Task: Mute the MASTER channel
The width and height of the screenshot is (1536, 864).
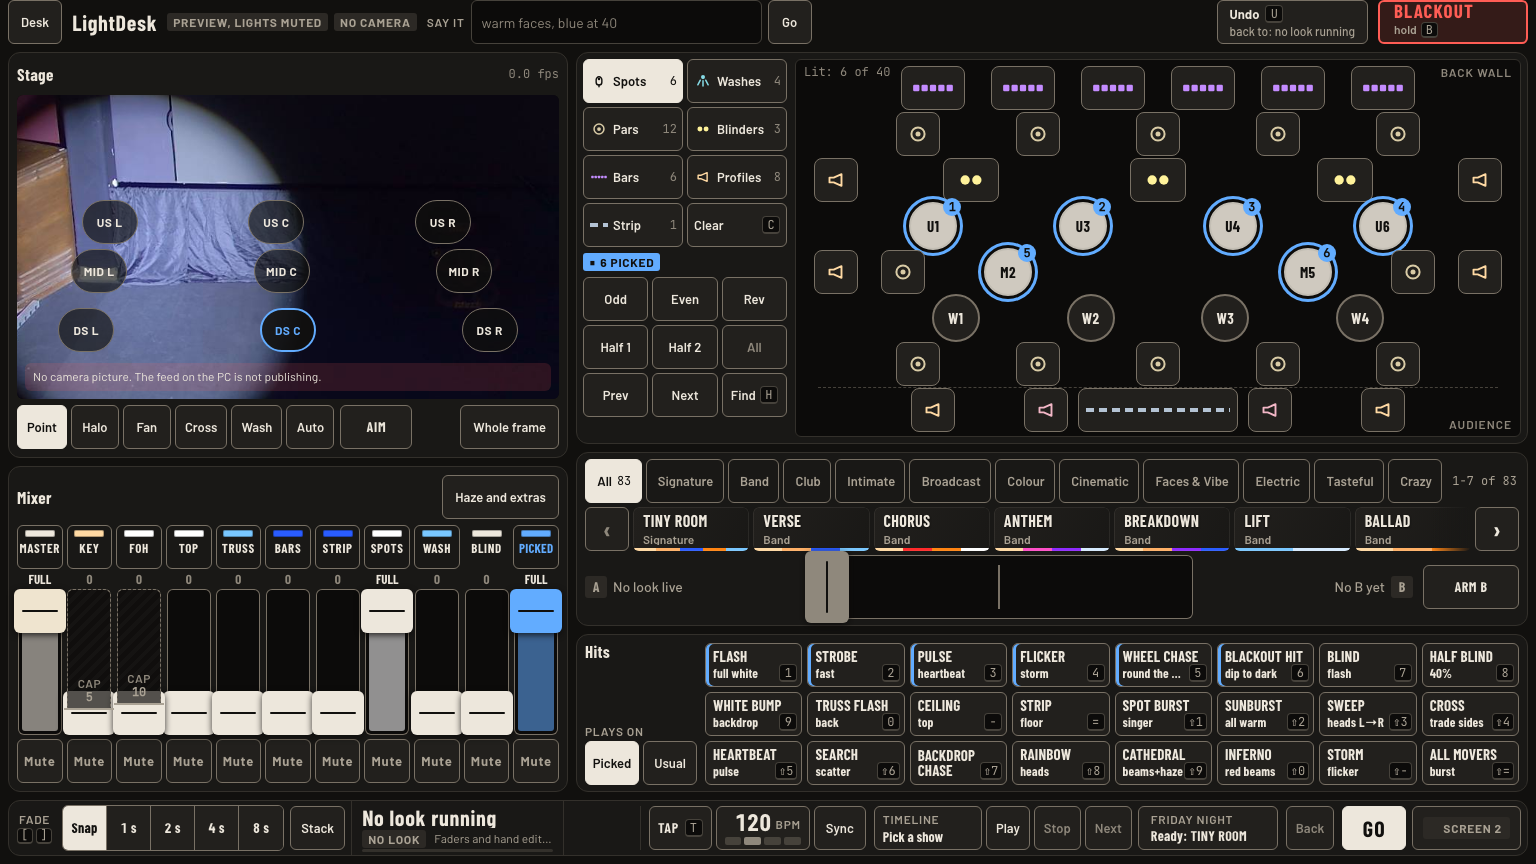Action: [40, 761]
